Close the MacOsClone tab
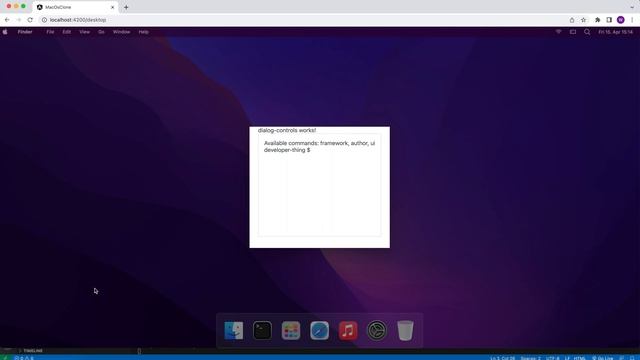The width and height of the screenshot is (640, 360). pos(113,7)
